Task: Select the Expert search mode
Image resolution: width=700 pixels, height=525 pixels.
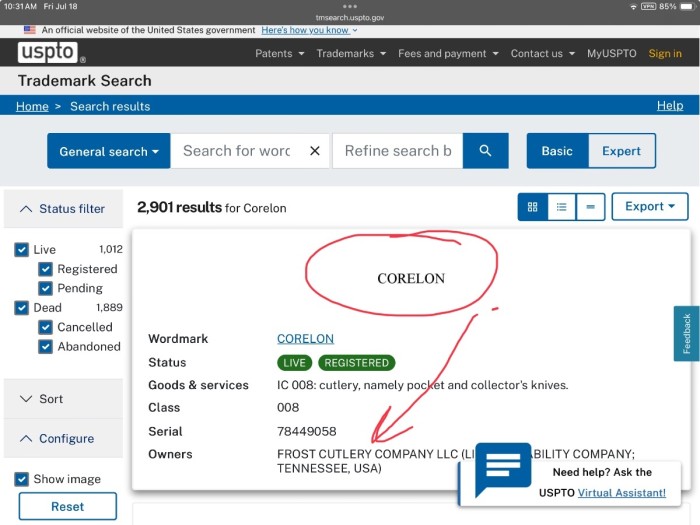Action: coord(621,151)
